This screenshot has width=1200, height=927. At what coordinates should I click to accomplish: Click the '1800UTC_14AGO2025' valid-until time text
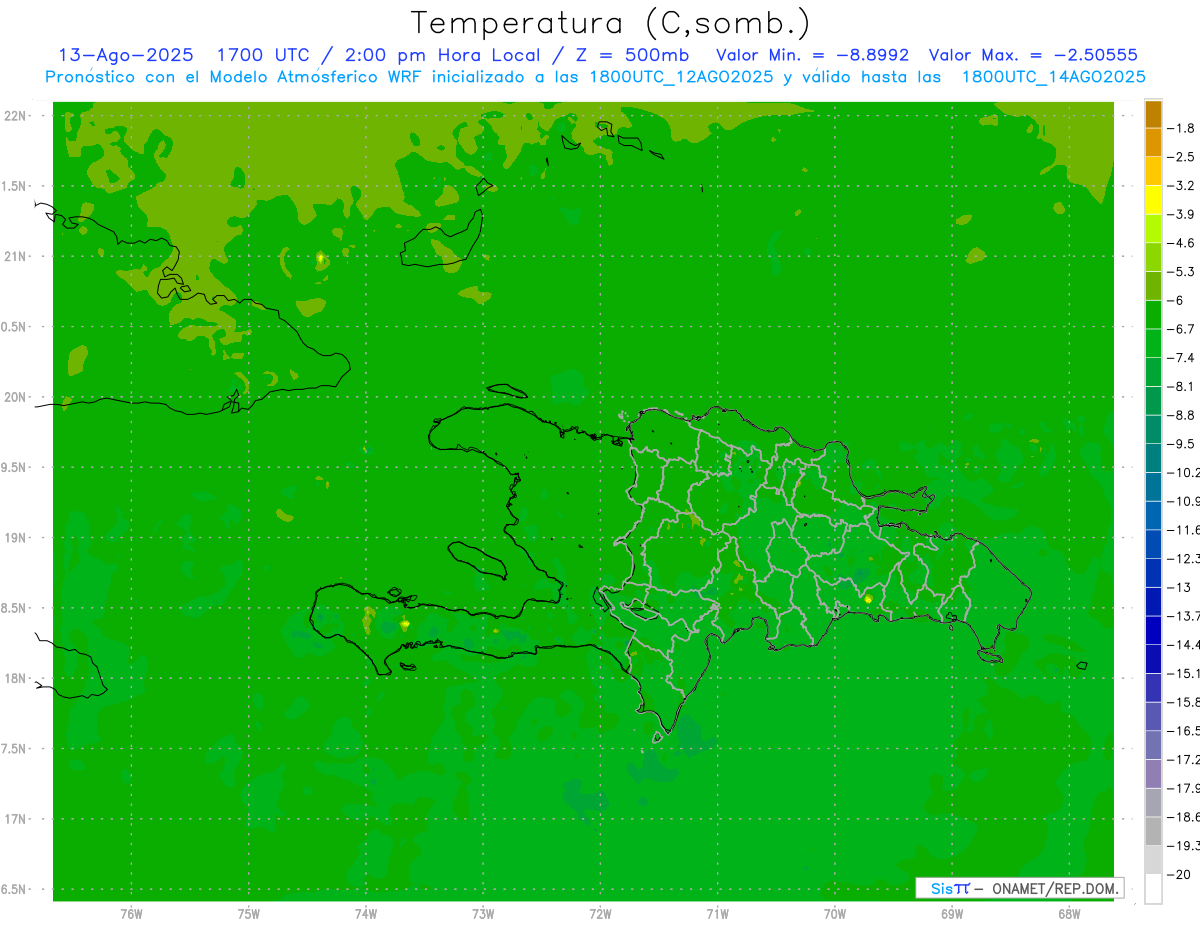[1053, 77]
